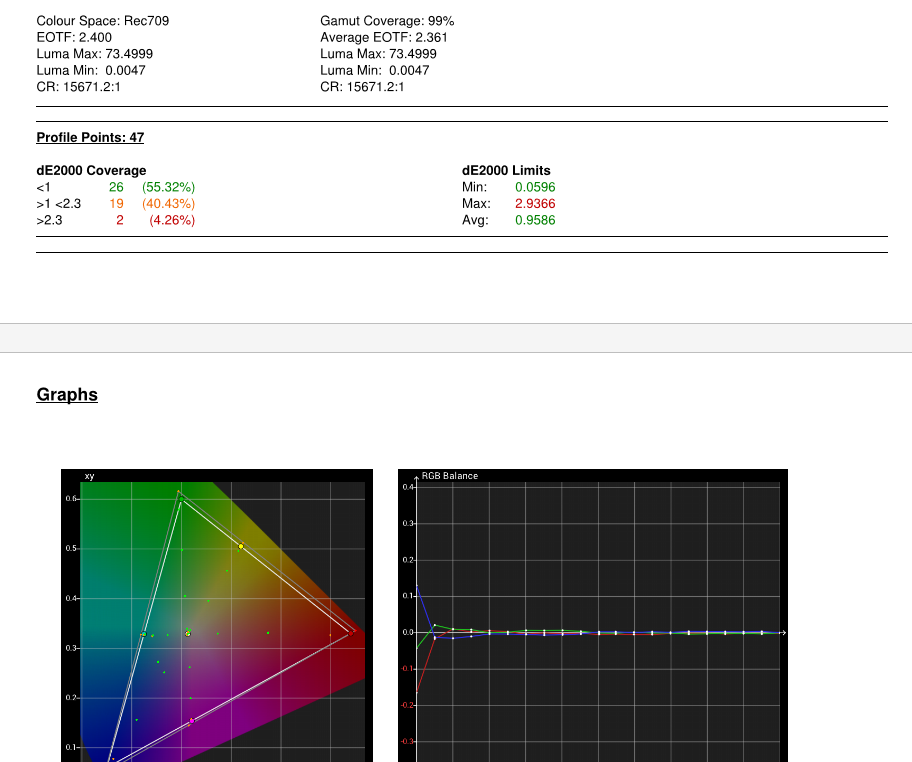
Task: Select the green '(55.32%)' coverage value
Action: click(169, 187)
